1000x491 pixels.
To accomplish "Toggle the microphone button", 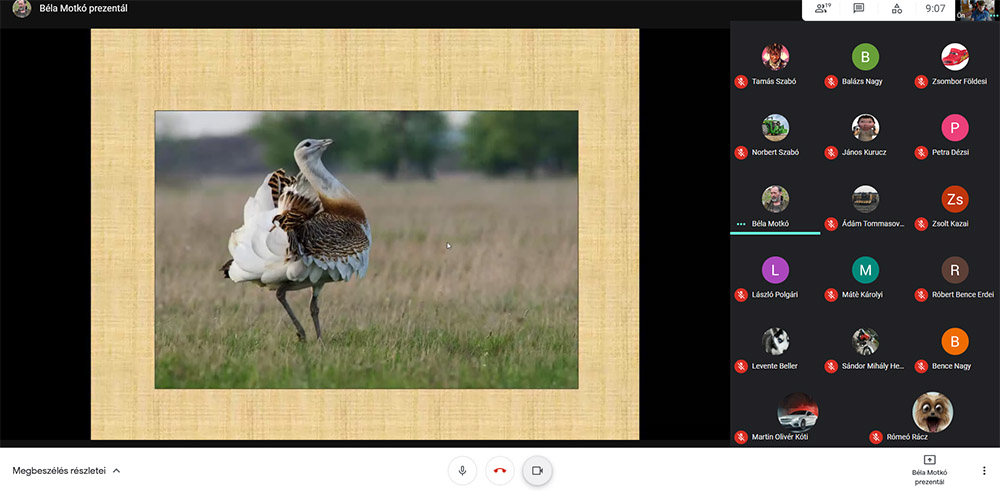I will [x=462, y=471].
